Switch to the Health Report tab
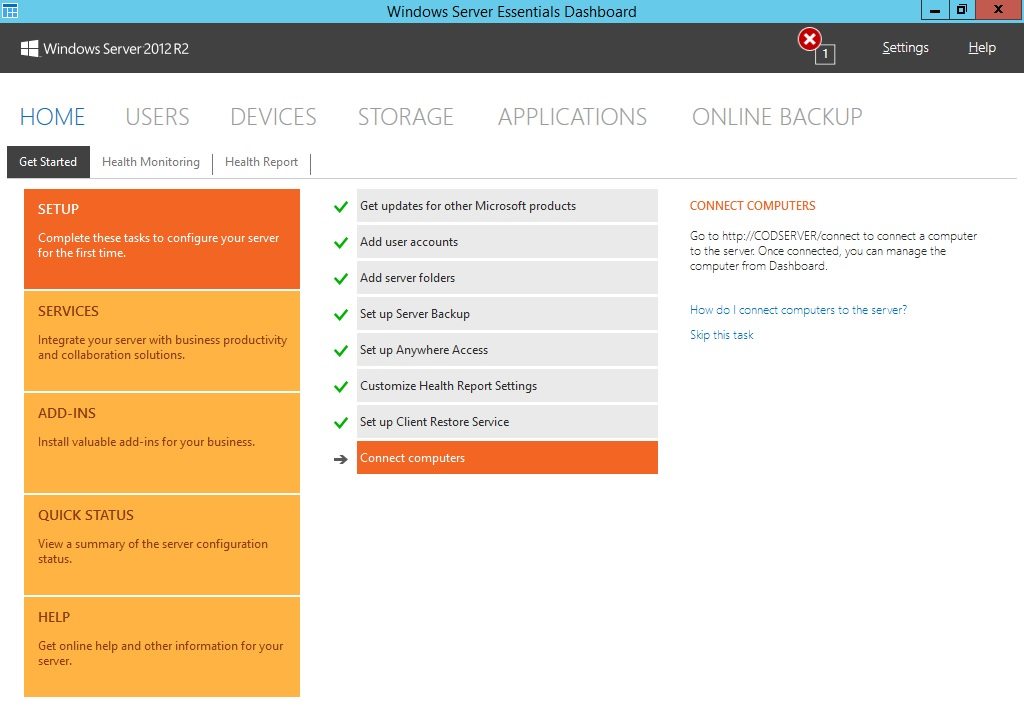Image resolution: width=1024 pixels, height=728 pixels. click(x=261, y=162)
